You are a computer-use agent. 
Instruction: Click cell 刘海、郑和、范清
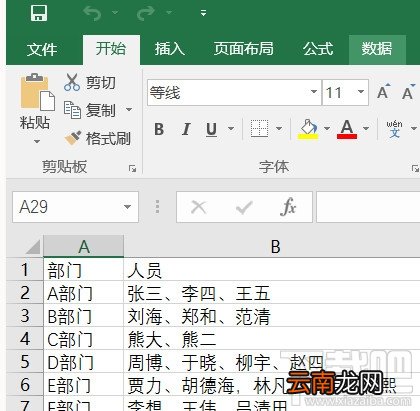272,316
